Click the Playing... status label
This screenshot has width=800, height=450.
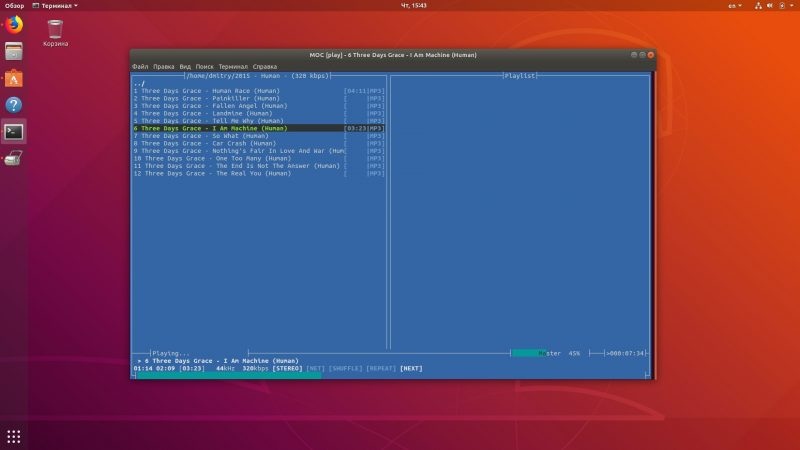click(171, 353)
